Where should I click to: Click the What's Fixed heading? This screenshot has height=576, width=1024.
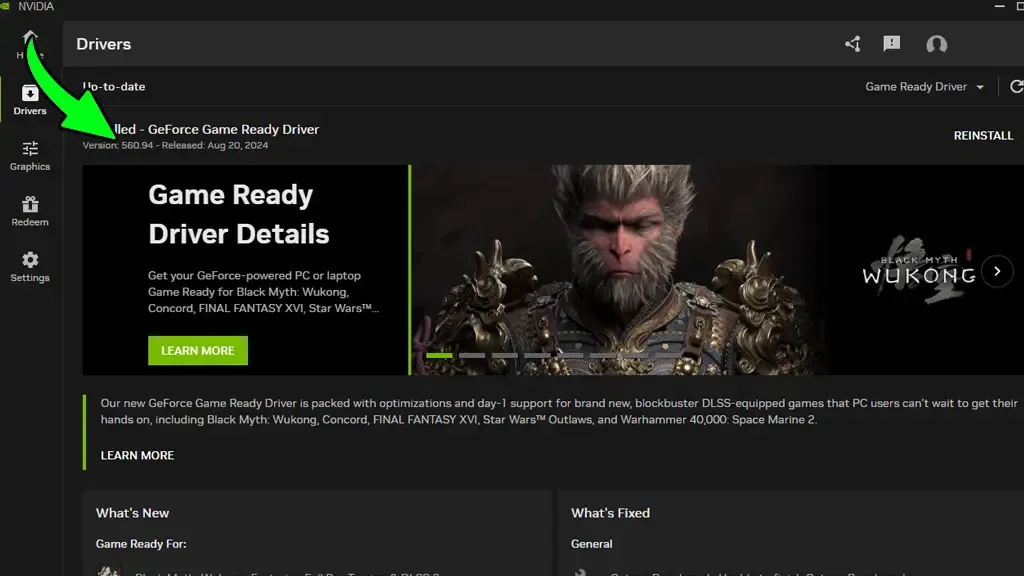[x=610, y=513]
